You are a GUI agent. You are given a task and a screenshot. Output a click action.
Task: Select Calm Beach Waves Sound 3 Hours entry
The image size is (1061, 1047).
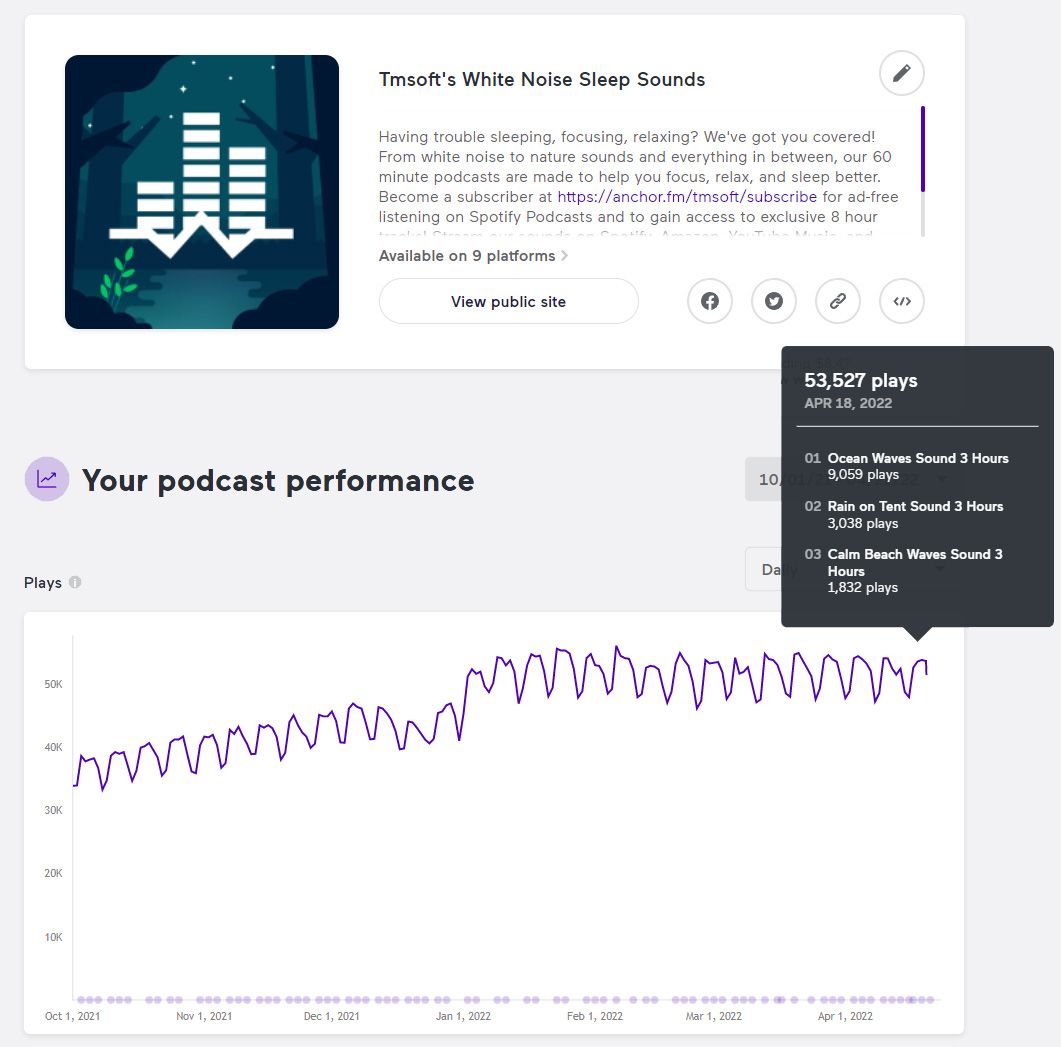[x=903, y=571]
